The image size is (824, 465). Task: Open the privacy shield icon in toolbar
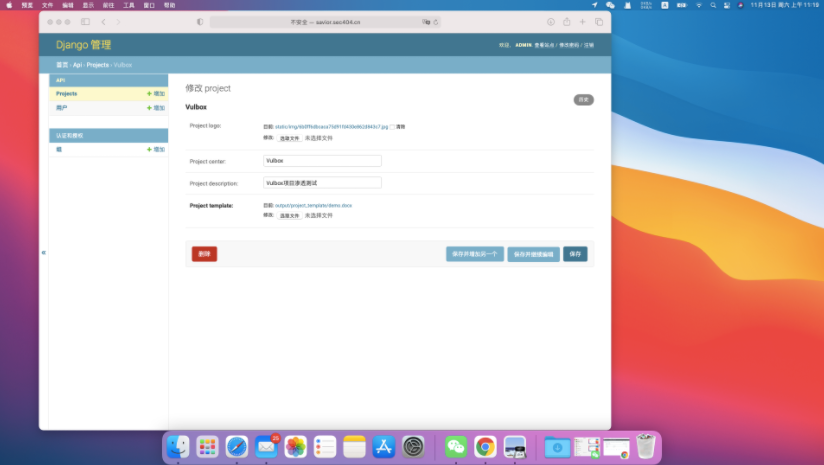click(x=200, y=22)
